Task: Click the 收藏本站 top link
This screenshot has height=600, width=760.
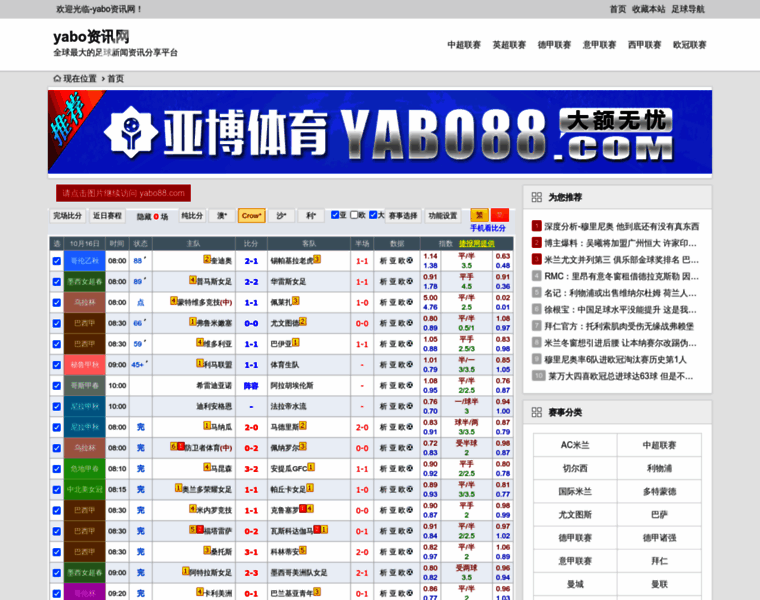Action: coord(649,9)
